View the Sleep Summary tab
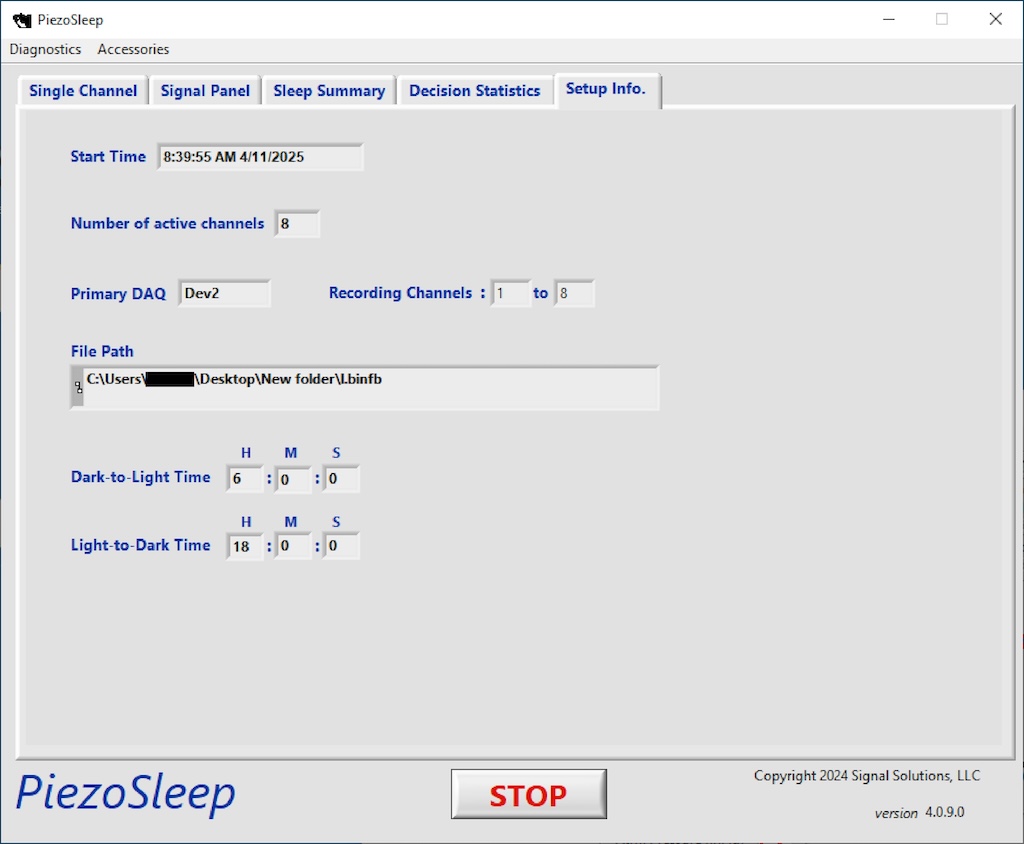 329,91
